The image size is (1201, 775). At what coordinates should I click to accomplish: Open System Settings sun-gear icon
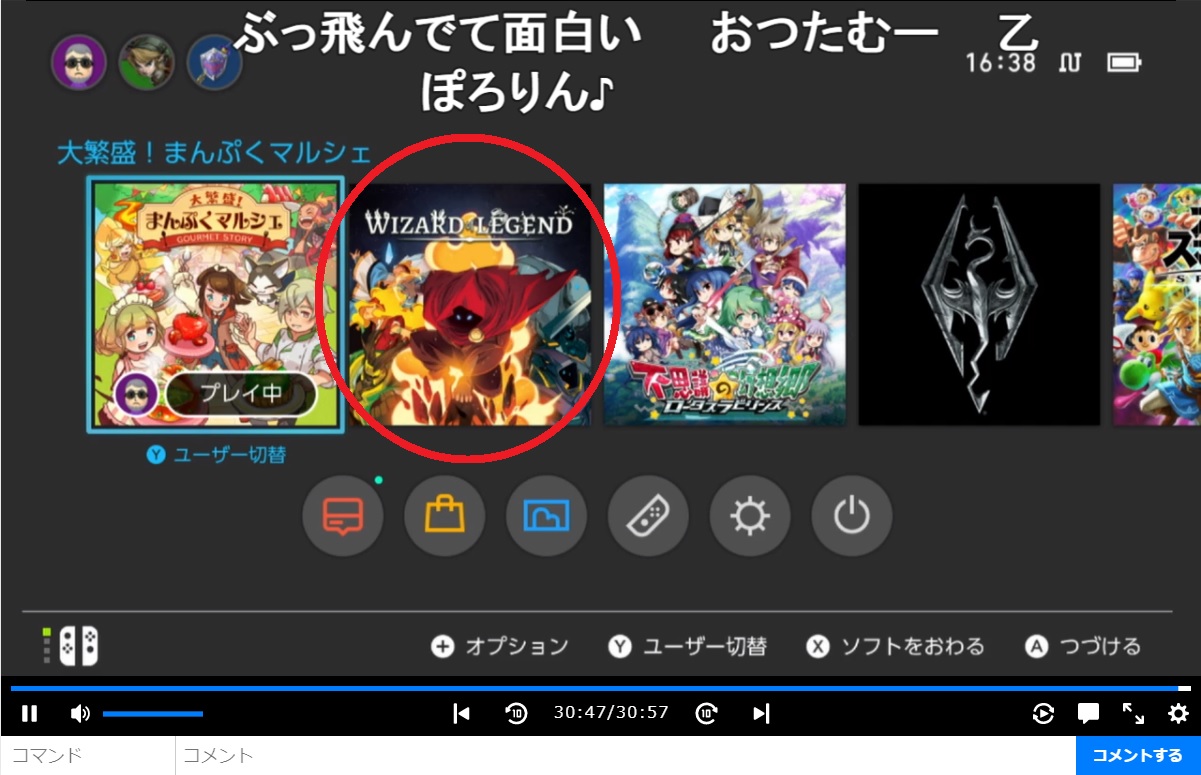tap(750, 516)
